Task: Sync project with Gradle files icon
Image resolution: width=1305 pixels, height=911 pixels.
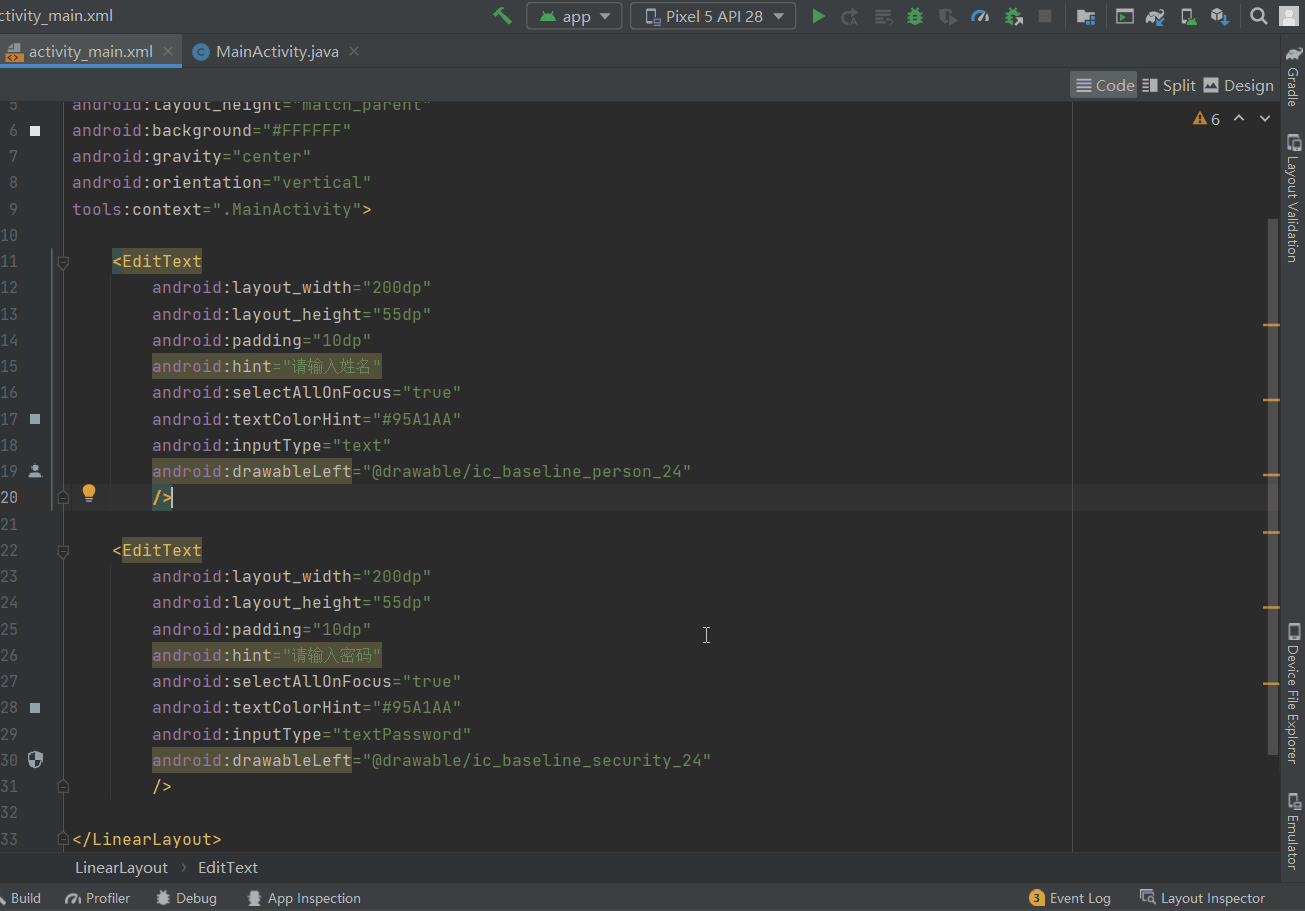Action: pyautogui.click(x=1155, y=16)
